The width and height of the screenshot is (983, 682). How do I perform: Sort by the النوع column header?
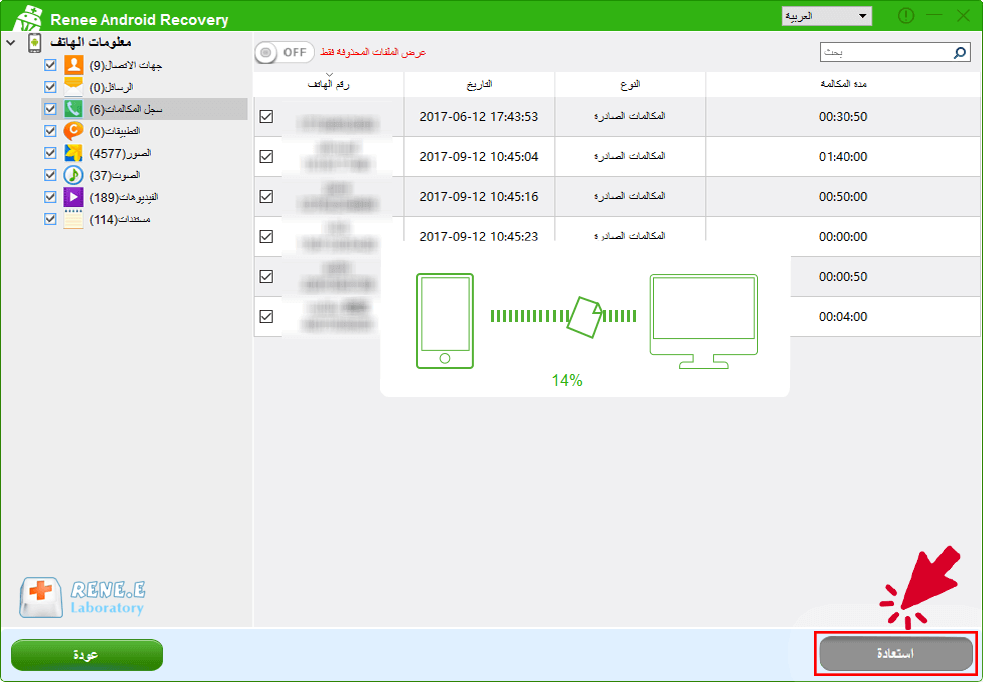click(x=630, y=85)
